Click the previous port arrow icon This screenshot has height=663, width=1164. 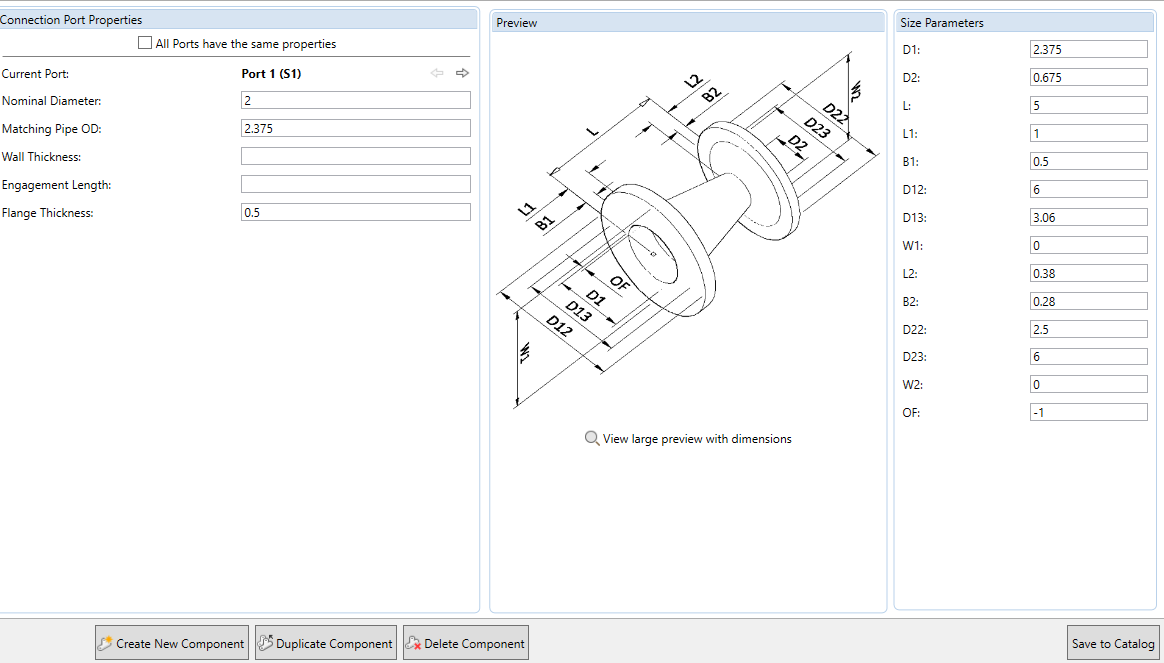coord(437,72)
